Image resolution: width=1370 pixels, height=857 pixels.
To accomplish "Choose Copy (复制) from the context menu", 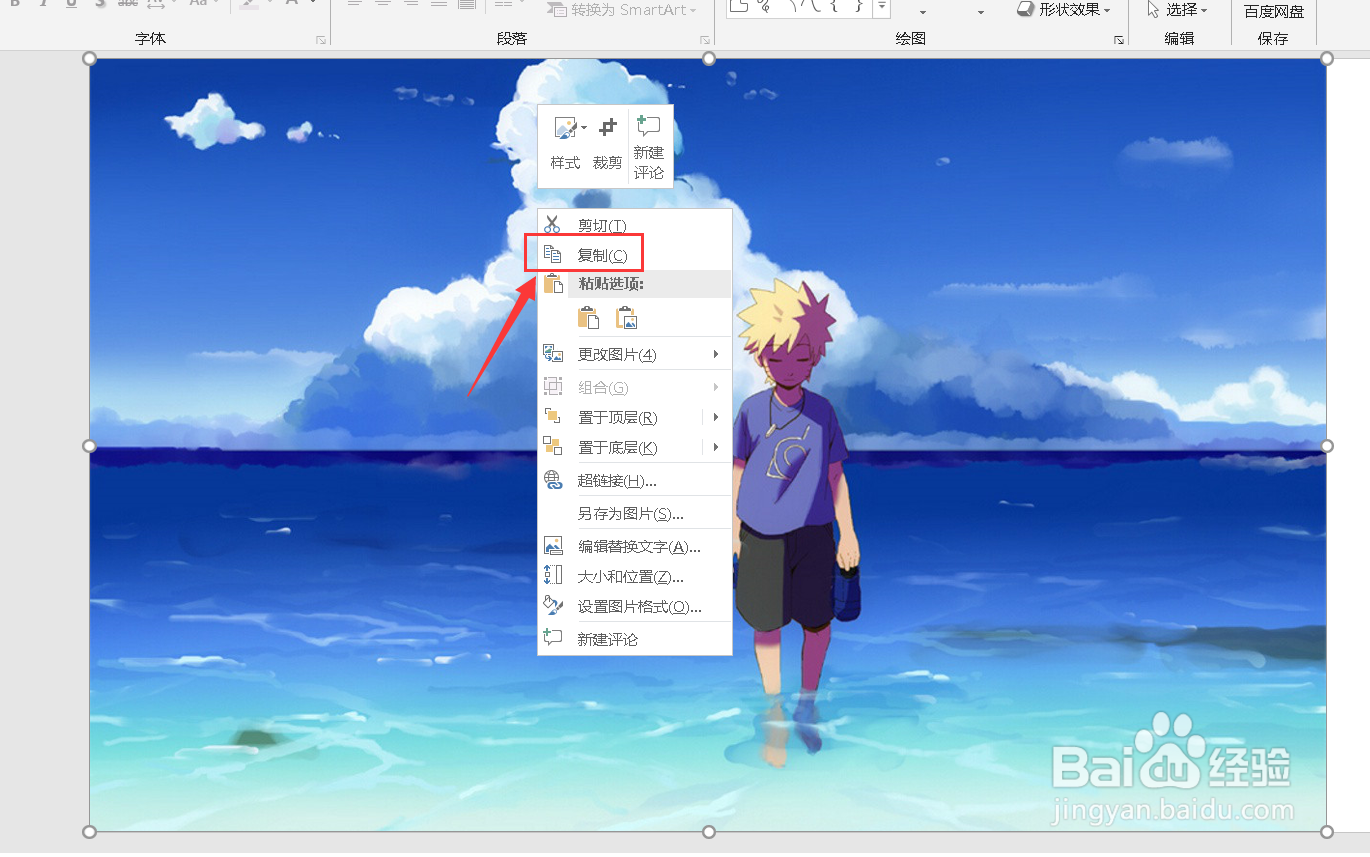I will click(635, 255).
